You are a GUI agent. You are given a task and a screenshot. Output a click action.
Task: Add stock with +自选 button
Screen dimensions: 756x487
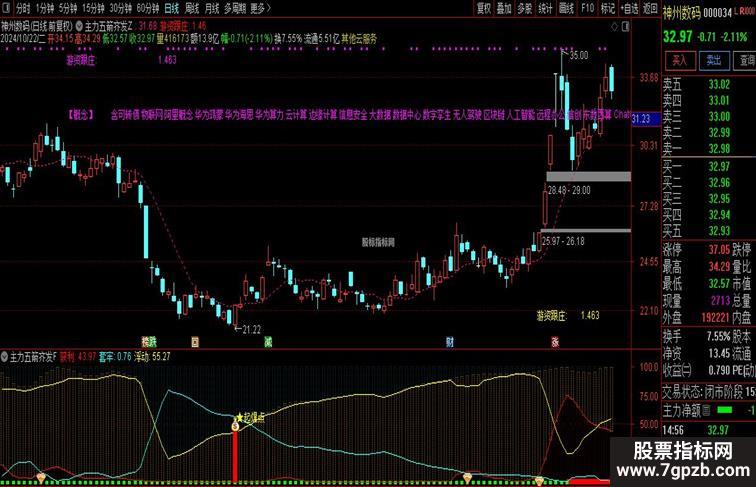pyautogui.click(x=629, y=8)
